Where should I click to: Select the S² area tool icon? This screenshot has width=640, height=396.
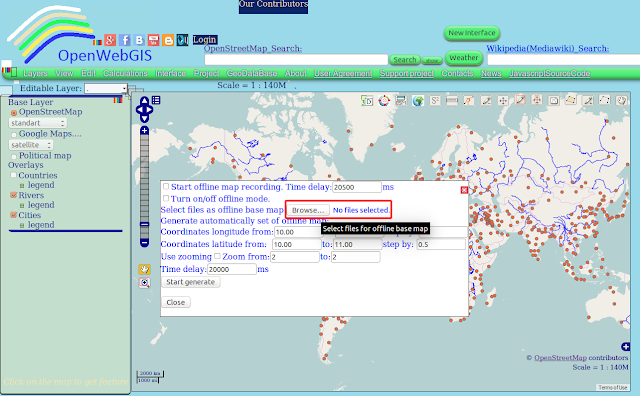pos(435,100)
